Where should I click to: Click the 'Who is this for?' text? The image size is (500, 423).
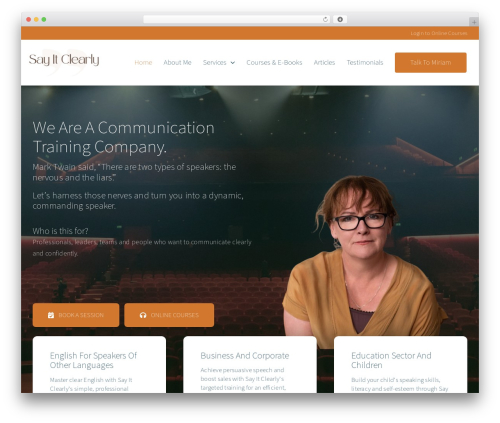point(60,231)
